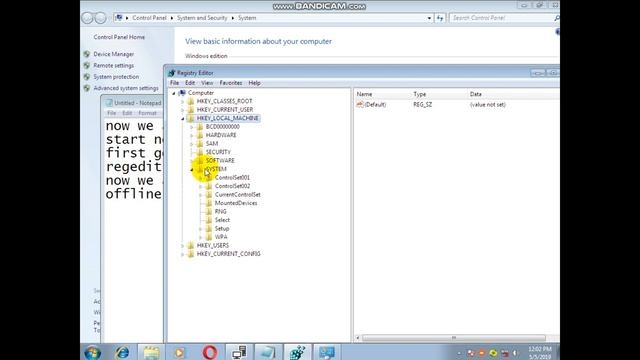This screenshot has height=360, width=640.
Task: Select the SECURITY key label
Action: 218,152
